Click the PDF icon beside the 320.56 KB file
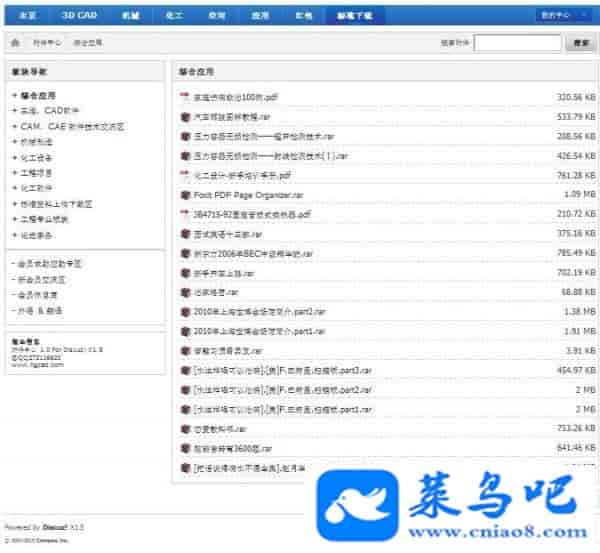This screenshot has height=553, width=600. tap(185, 97)
